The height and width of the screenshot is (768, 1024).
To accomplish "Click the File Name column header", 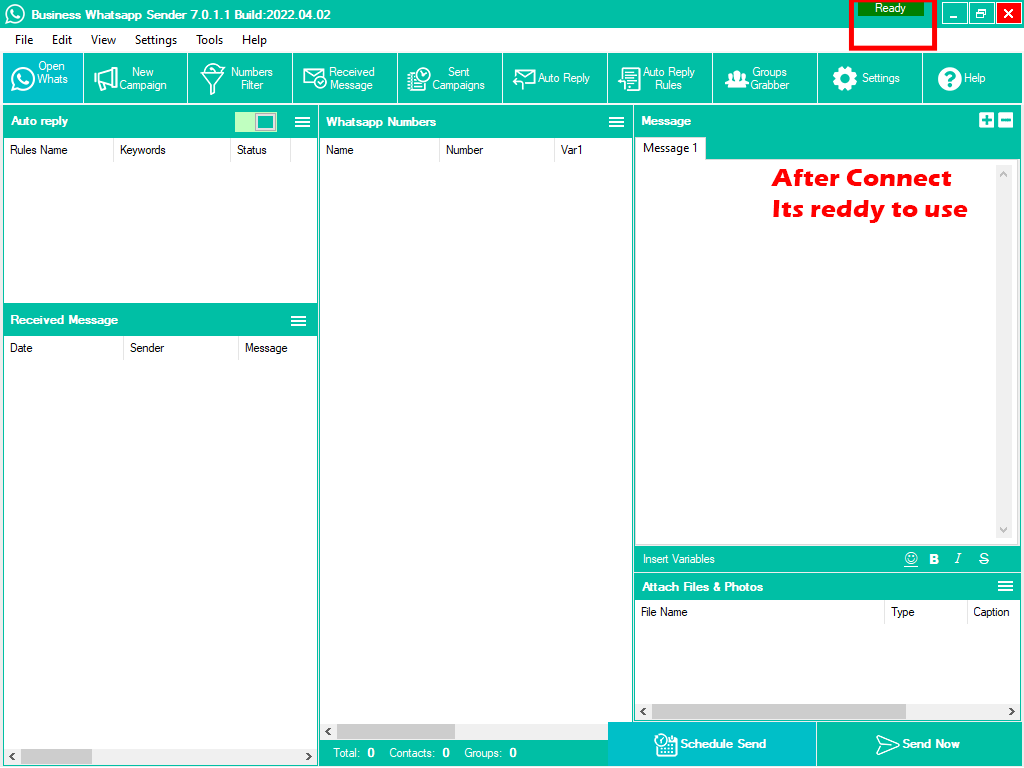I will (x=760, y=612).
